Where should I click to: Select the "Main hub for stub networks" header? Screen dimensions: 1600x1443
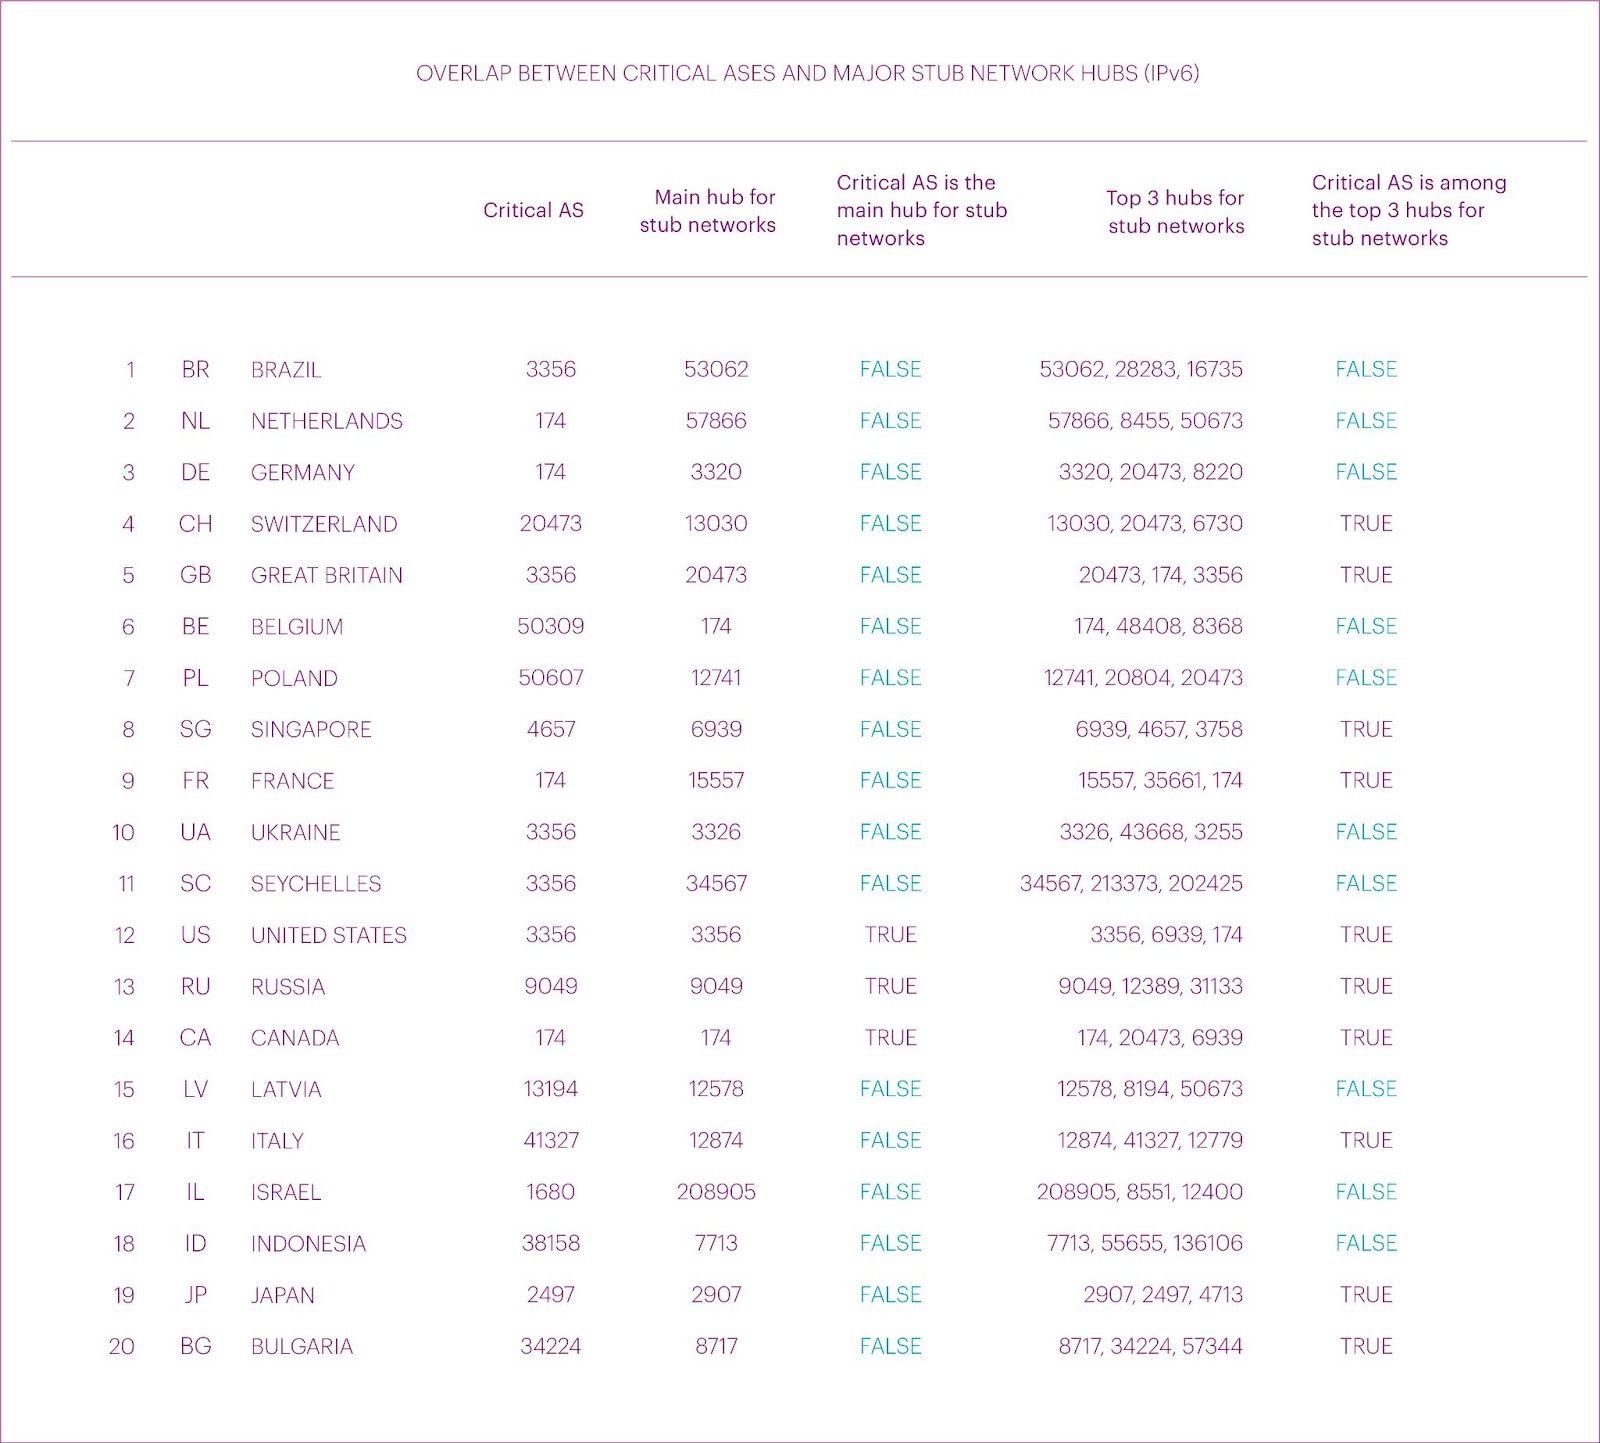(x=708, y=211)
